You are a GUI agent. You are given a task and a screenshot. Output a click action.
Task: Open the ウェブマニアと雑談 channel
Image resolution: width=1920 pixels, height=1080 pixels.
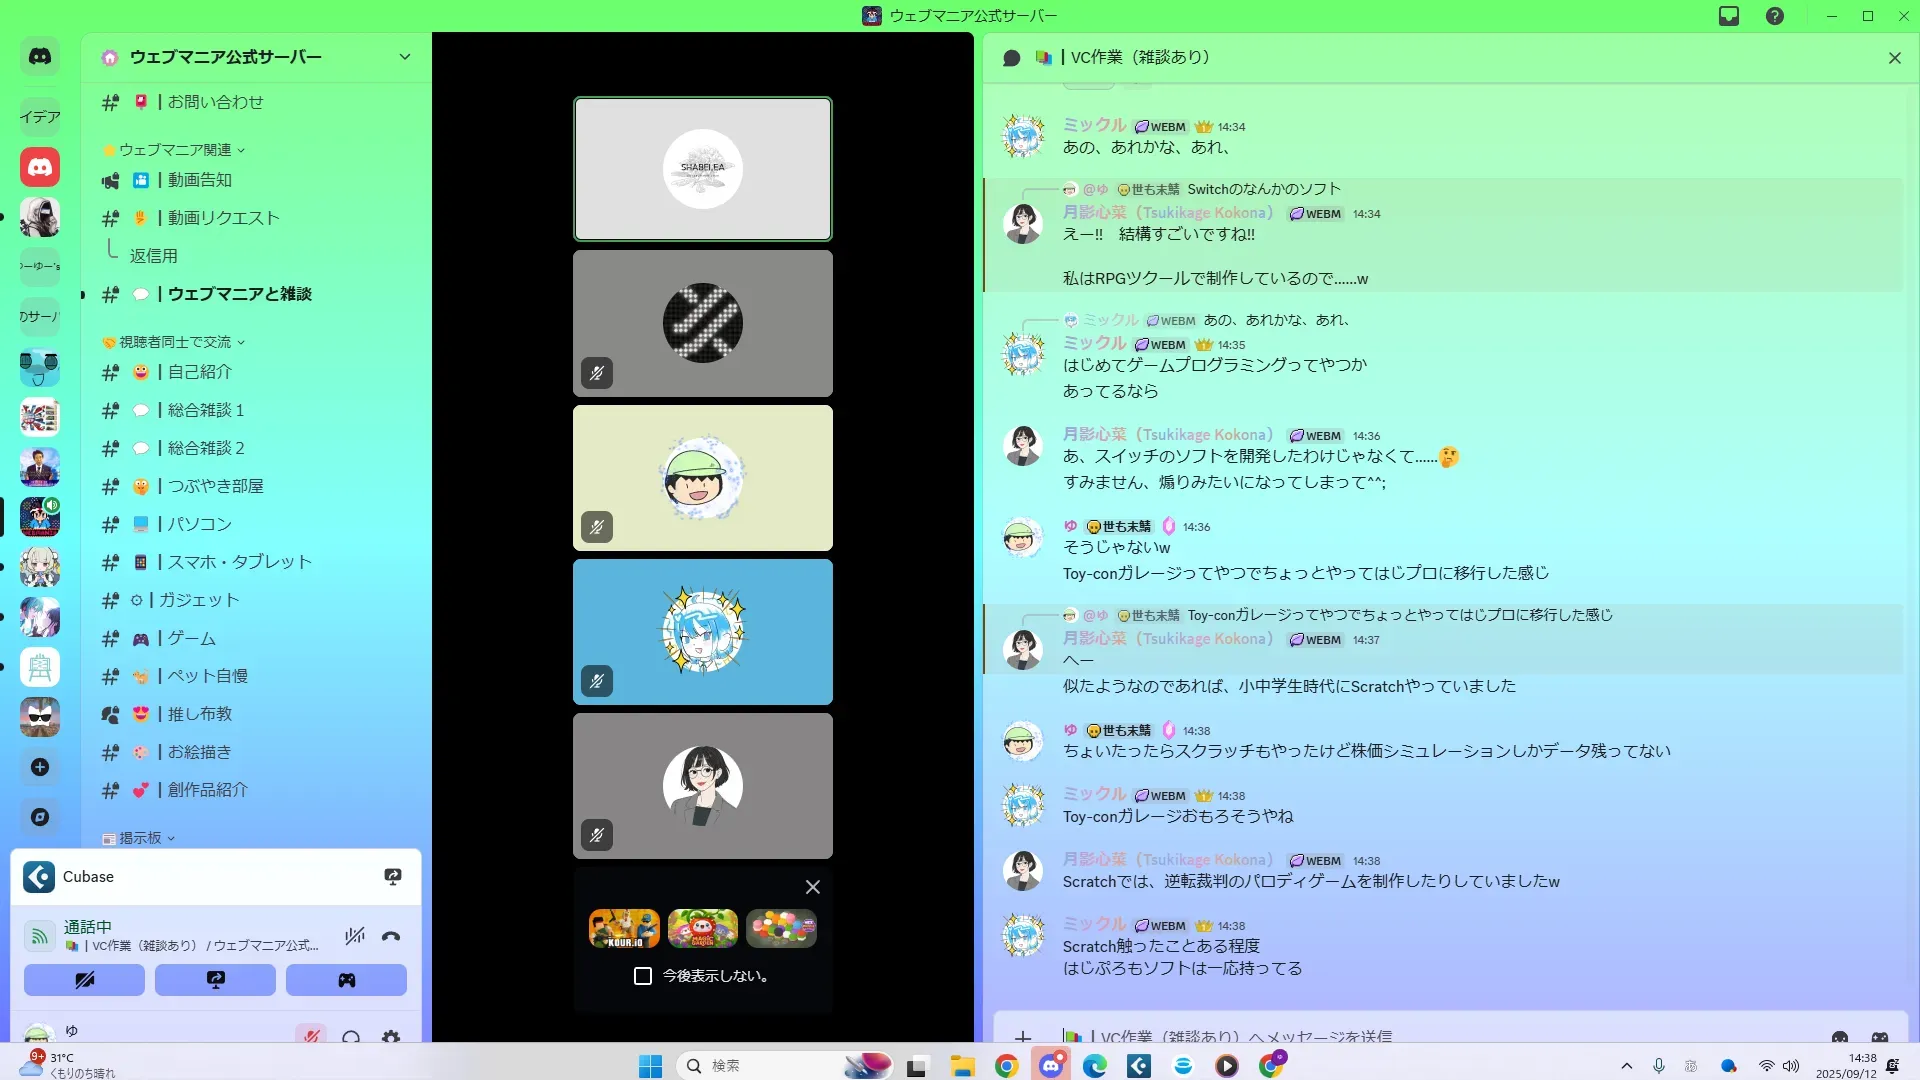[x=239, y=294]
